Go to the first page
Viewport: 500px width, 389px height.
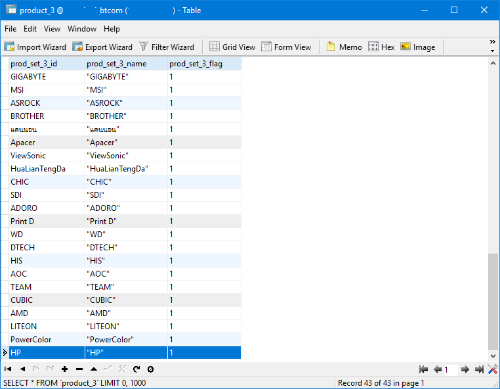pos(423,369)
